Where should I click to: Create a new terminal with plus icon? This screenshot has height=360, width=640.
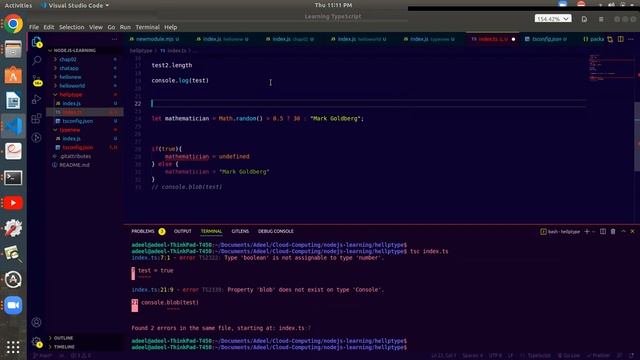tap(587, 231)
